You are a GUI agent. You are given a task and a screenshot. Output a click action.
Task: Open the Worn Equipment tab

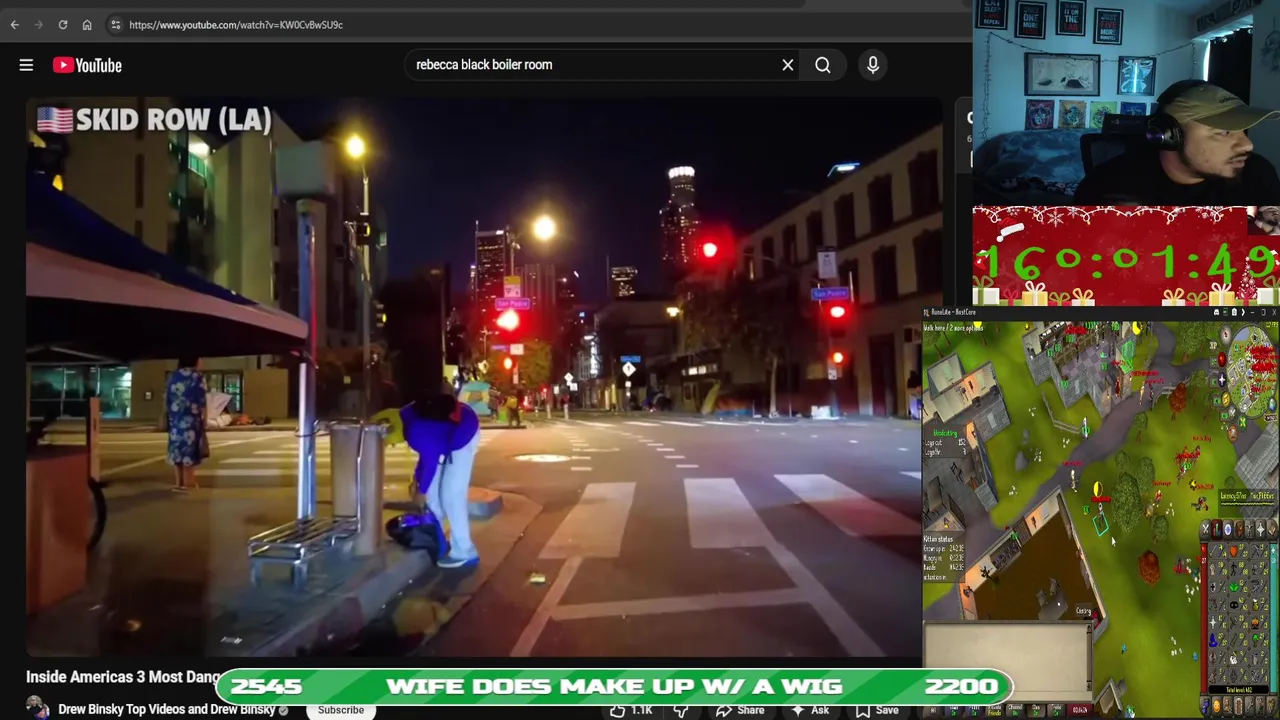click(x=1250, y=528)
